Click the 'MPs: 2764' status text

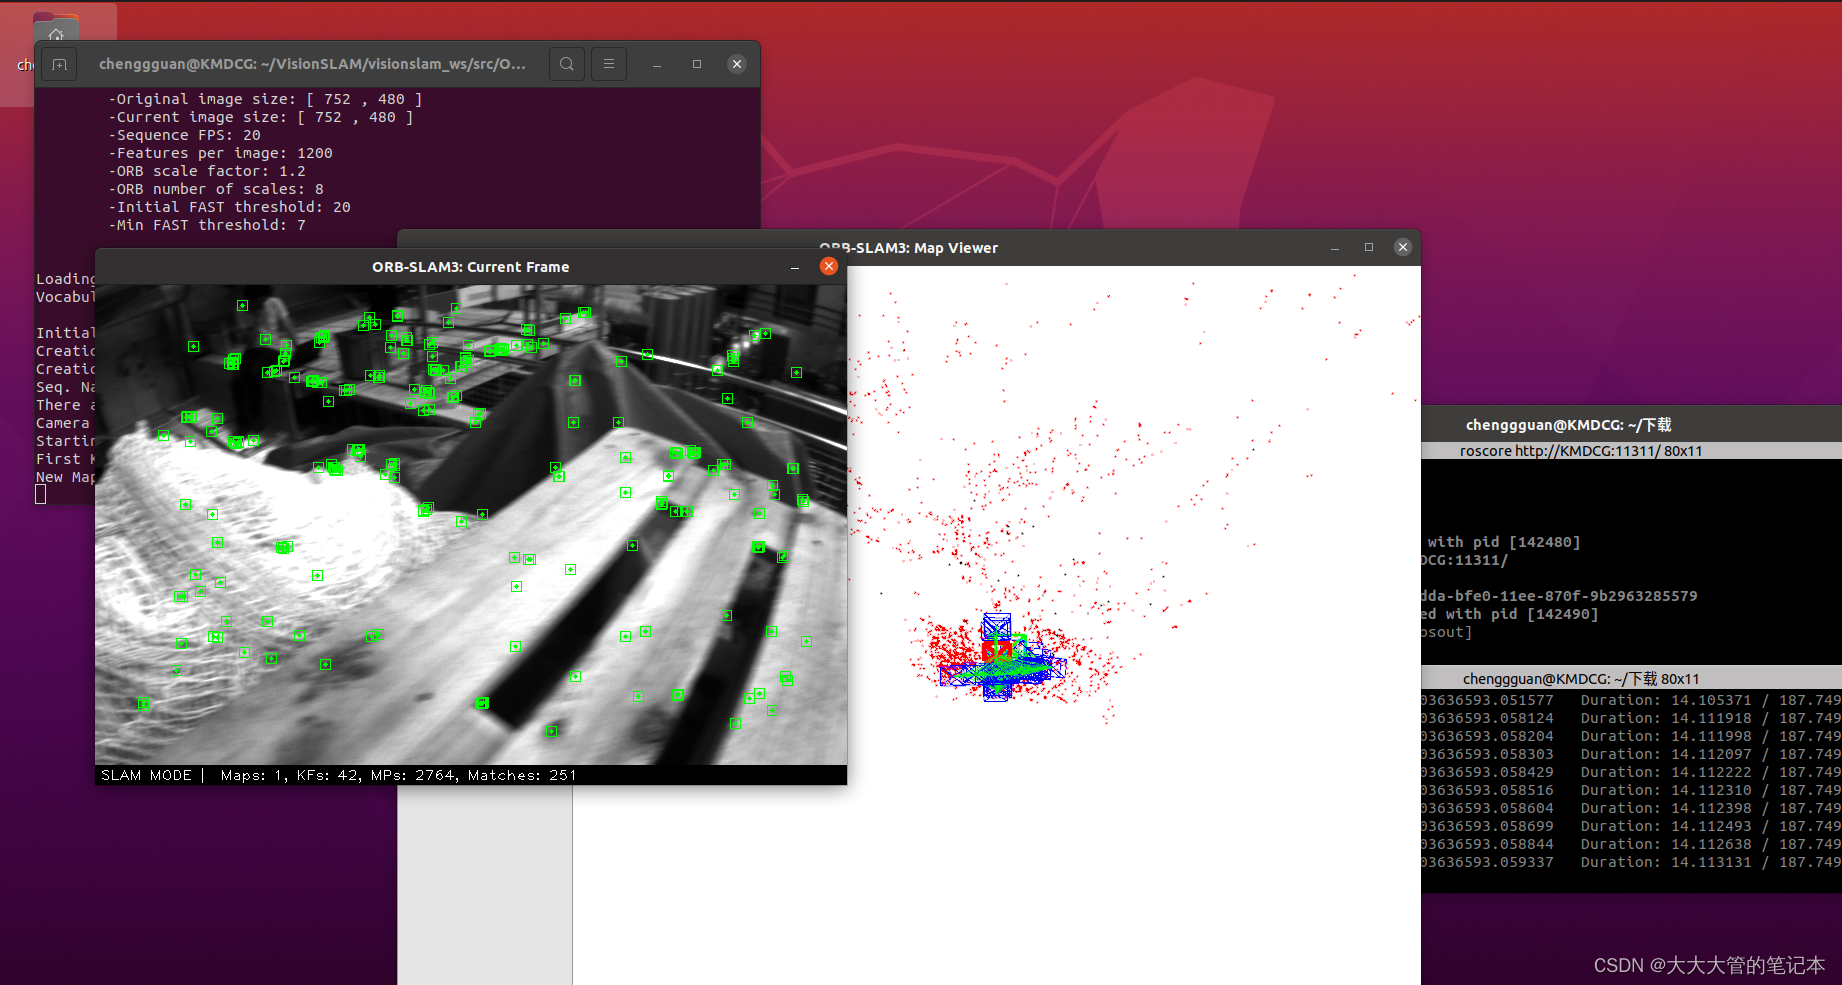point(415,775)
